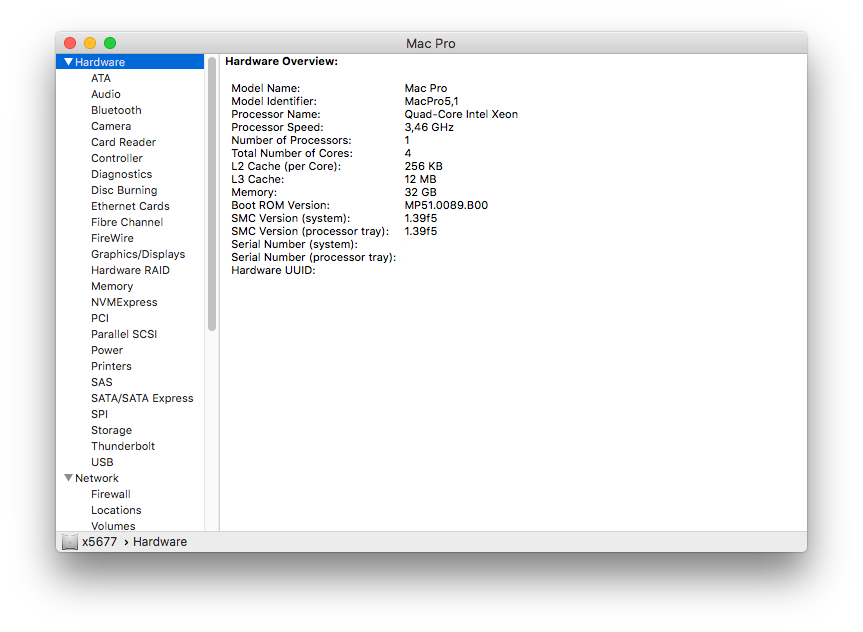
Task: Zoom the window with green button
Action: pos(110,43)
